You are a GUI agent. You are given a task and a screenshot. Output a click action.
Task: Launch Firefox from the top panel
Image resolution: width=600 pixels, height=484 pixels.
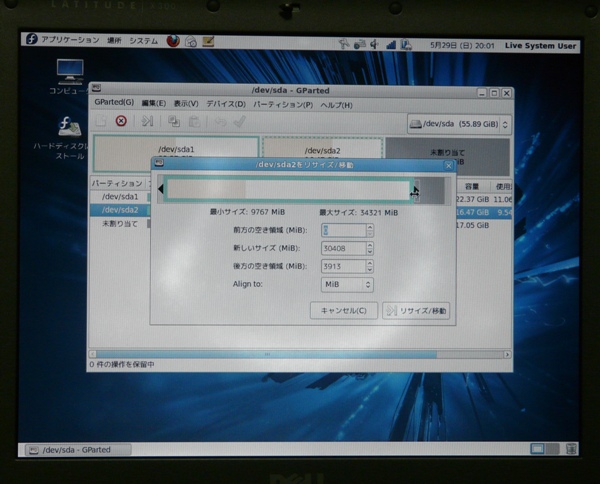[x=173, y=42]
